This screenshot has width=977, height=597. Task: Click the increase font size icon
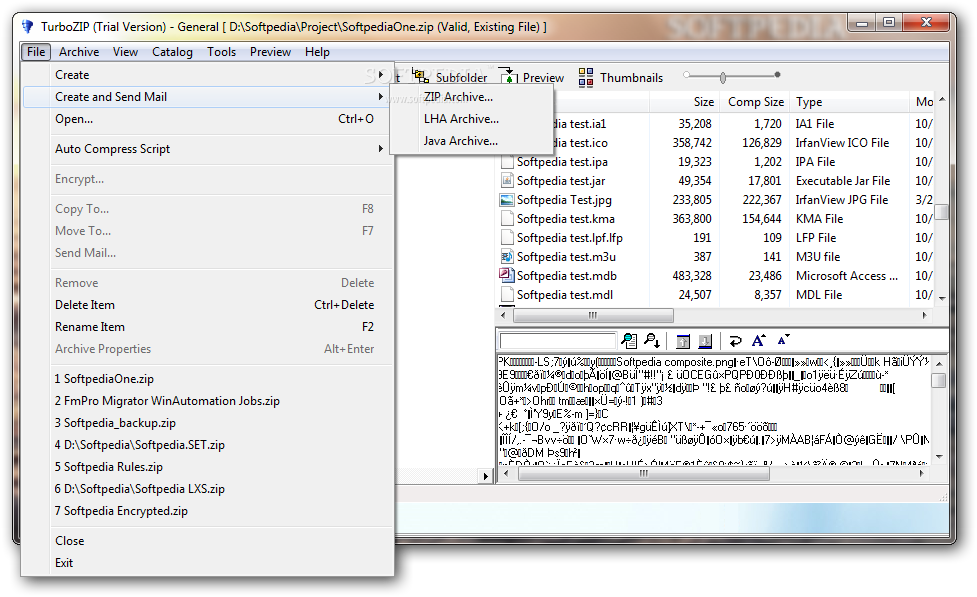pyautogui.click(x=758, y=340)
